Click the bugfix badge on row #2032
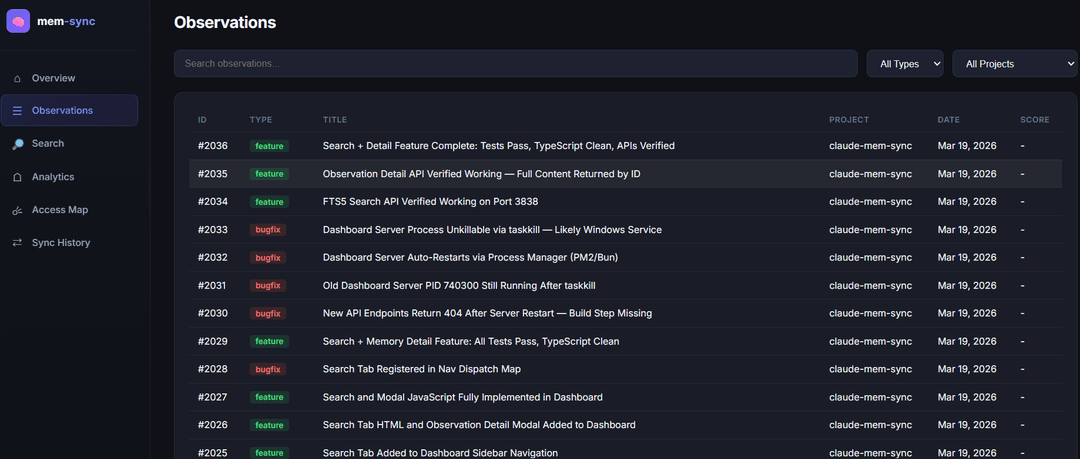Image resolution: width=1080 pixels, height=459 pixels. [x=268, y=258]
